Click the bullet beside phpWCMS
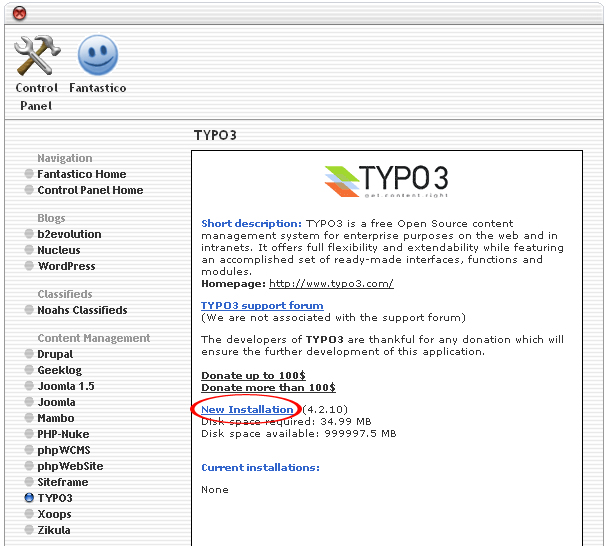Image resolution: width=606 pixels, height=546 pixels. (x=29, y=450)
